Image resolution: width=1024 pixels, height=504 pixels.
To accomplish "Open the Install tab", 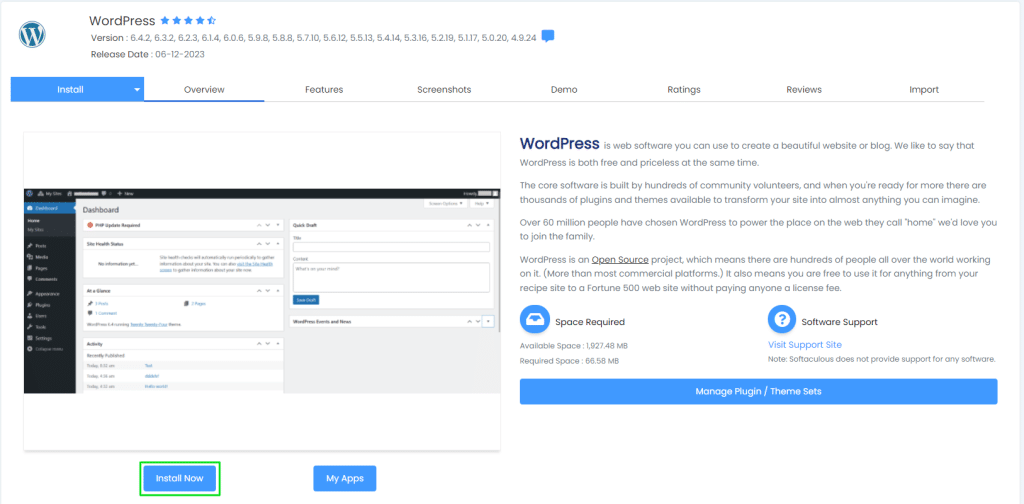I will coord(70,89).
